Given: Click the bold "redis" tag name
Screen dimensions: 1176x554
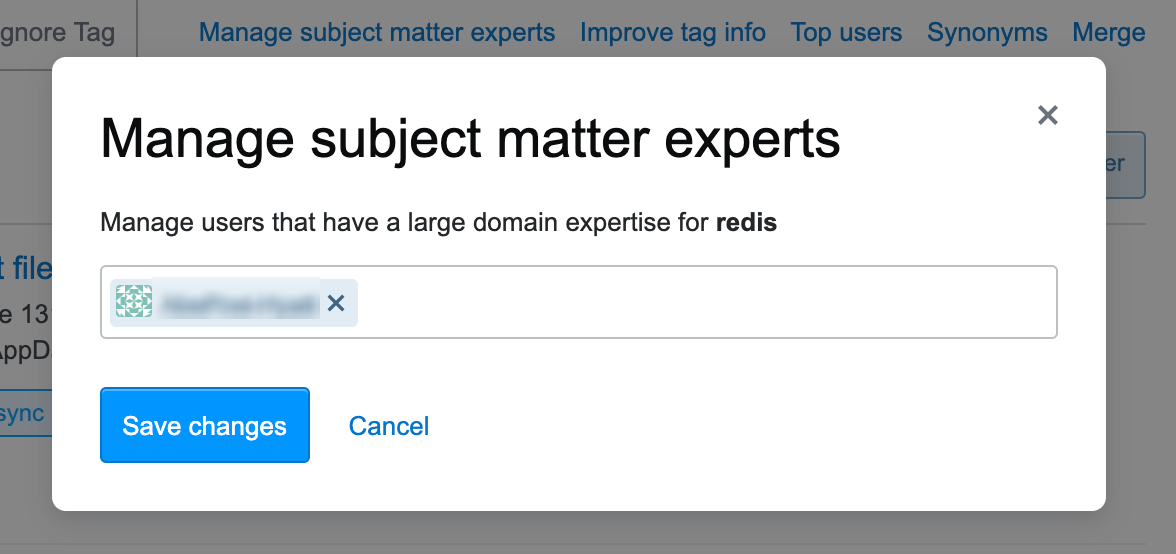Looking at the screenshot, I should tap(746, 222).
